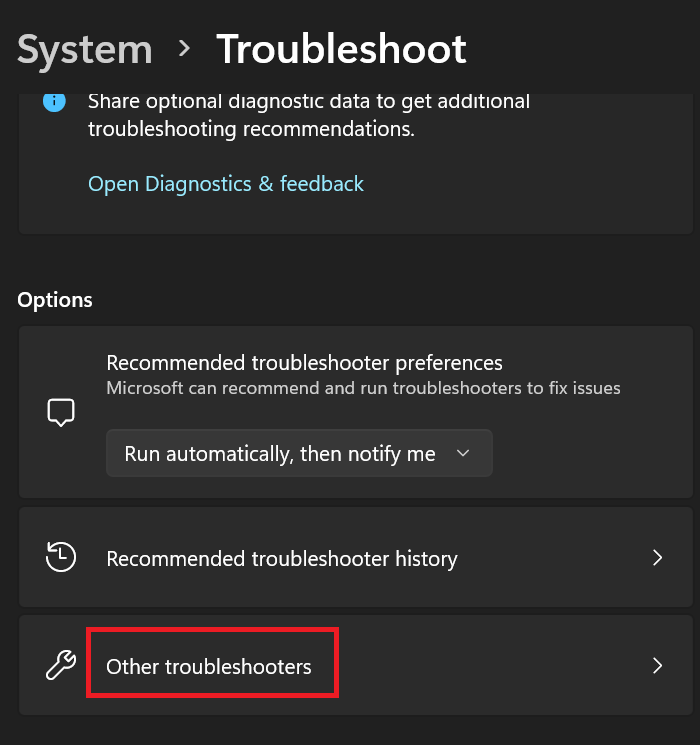Open the "Run automatically, then notify me" dropdown

[299, 453]
